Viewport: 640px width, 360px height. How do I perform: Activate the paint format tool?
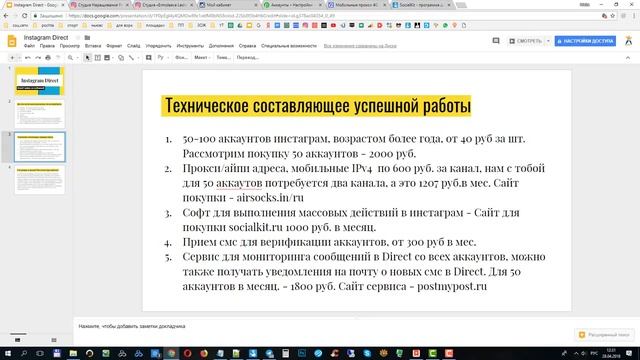click(x=58, y=58)
